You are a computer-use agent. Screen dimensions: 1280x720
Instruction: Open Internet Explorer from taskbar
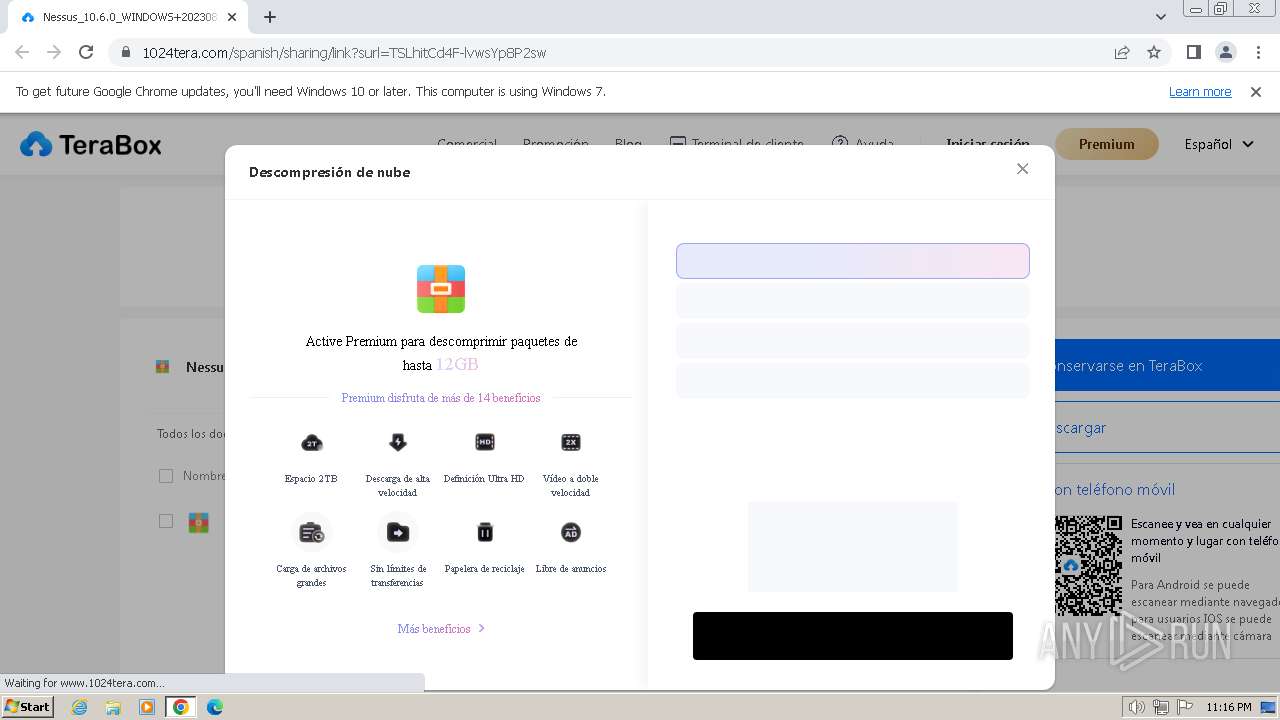pyautogui.click(x=80, y=707)
